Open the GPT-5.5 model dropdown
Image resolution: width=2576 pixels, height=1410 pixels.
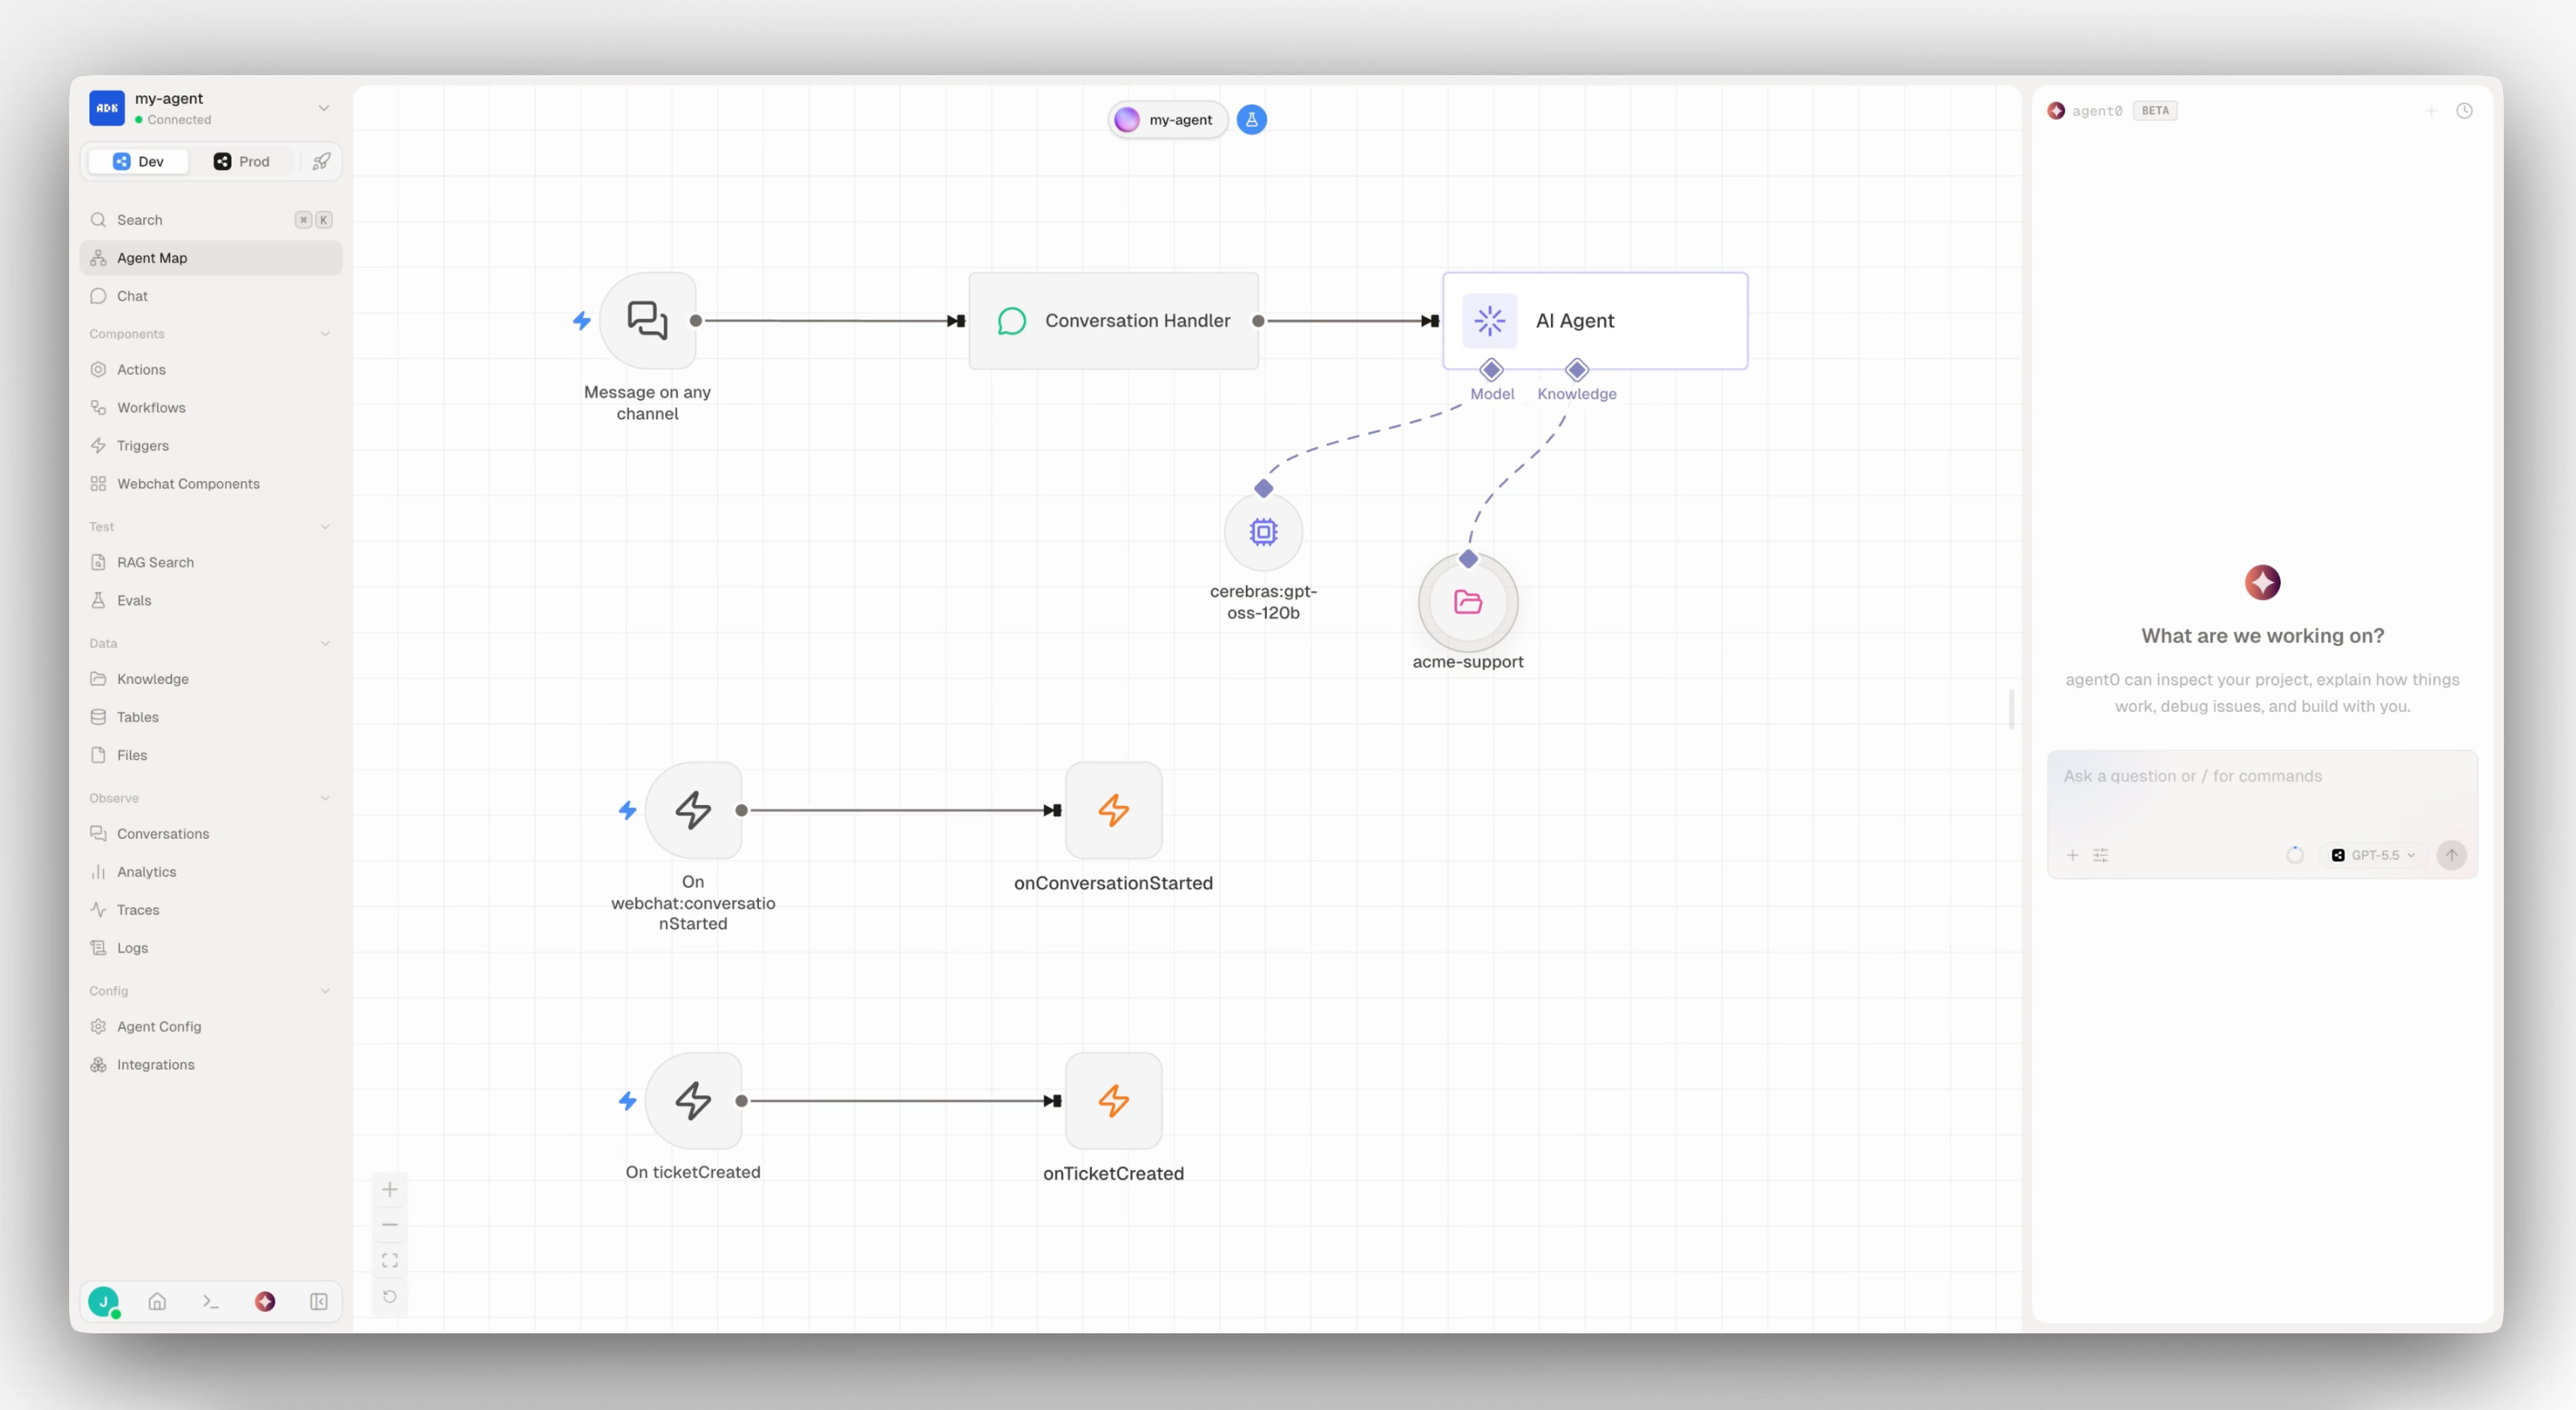[2373, 855]
